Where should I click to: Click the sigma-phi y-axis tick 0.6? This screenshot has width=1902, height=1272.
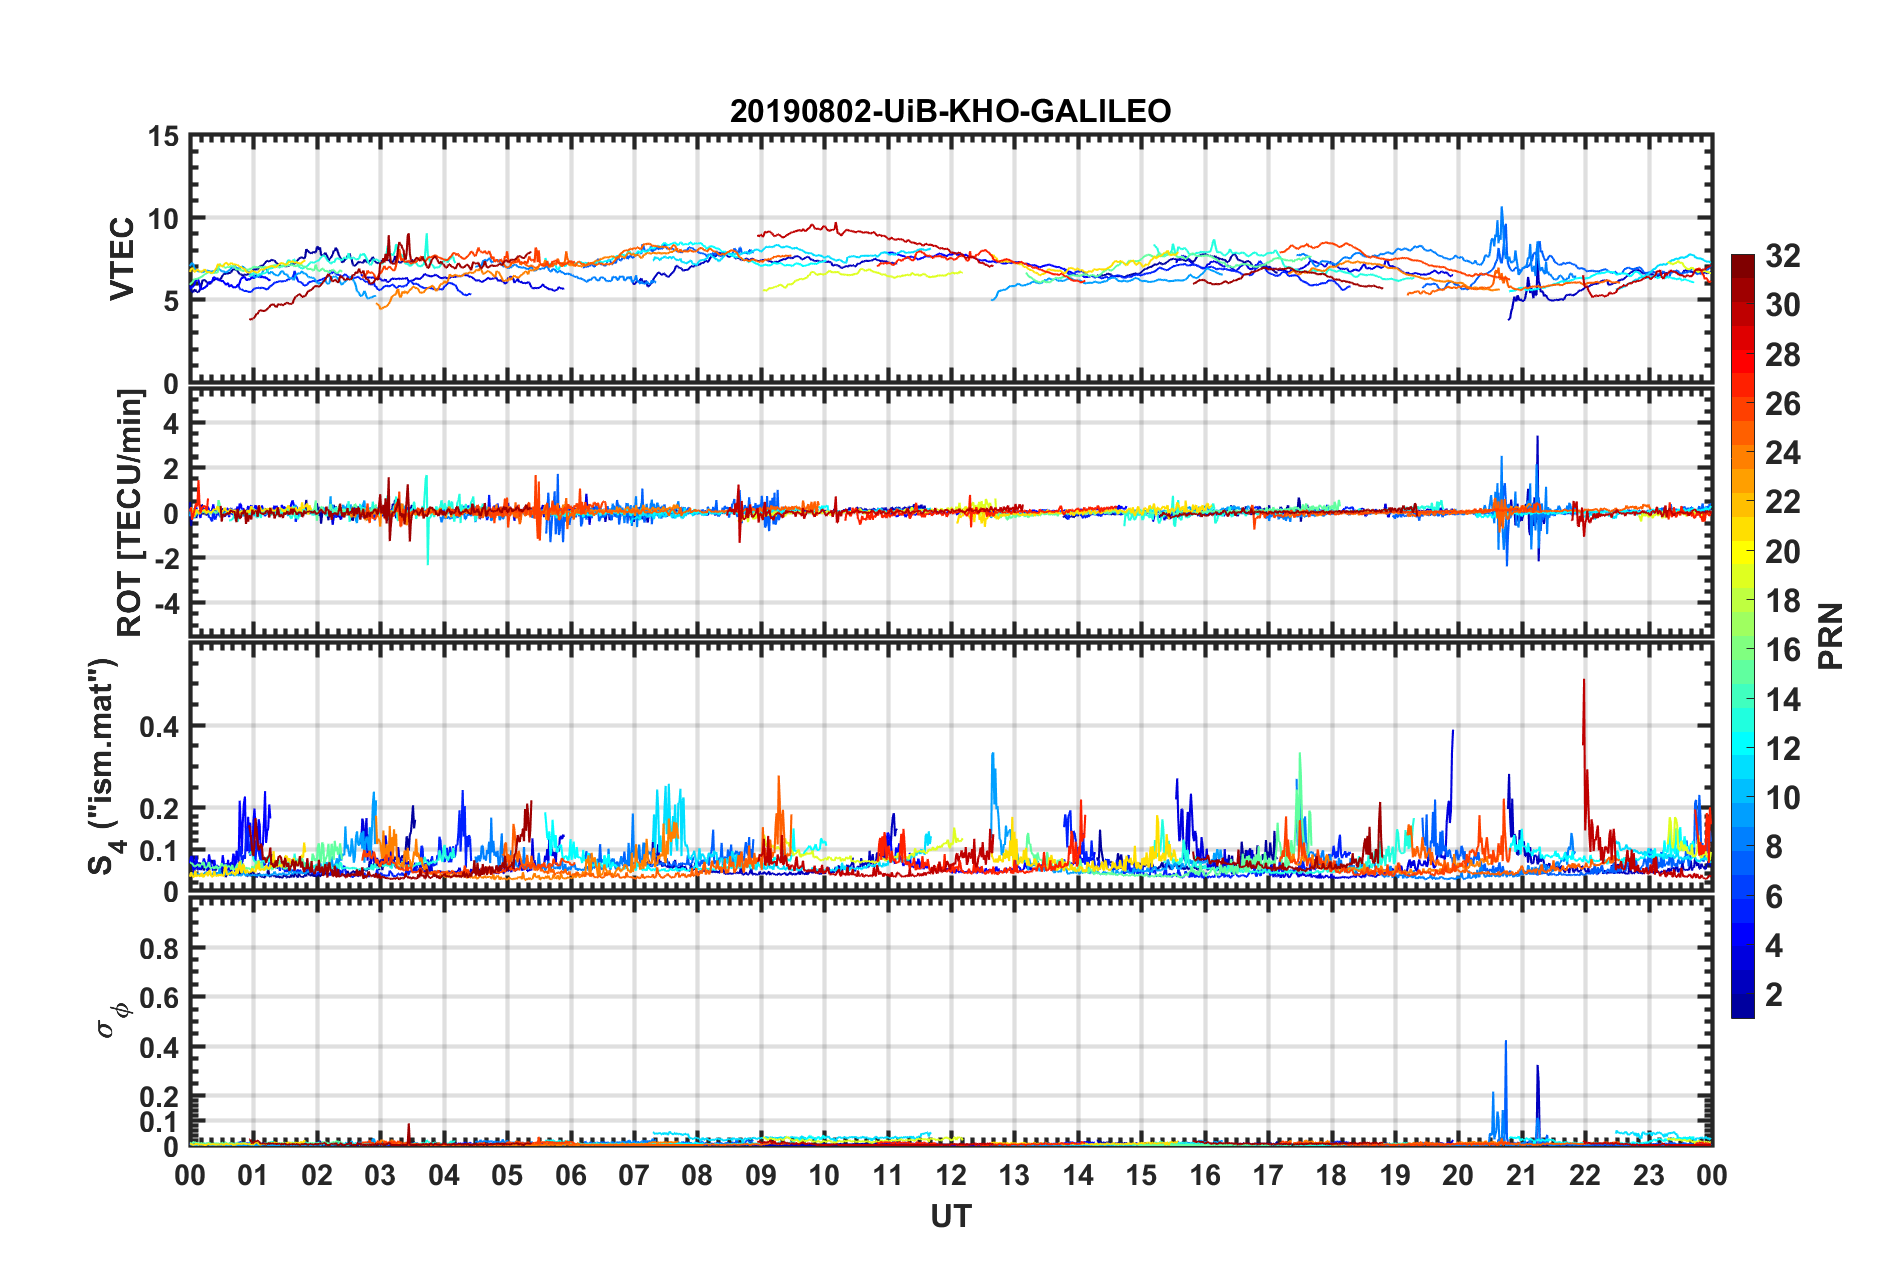159,997
